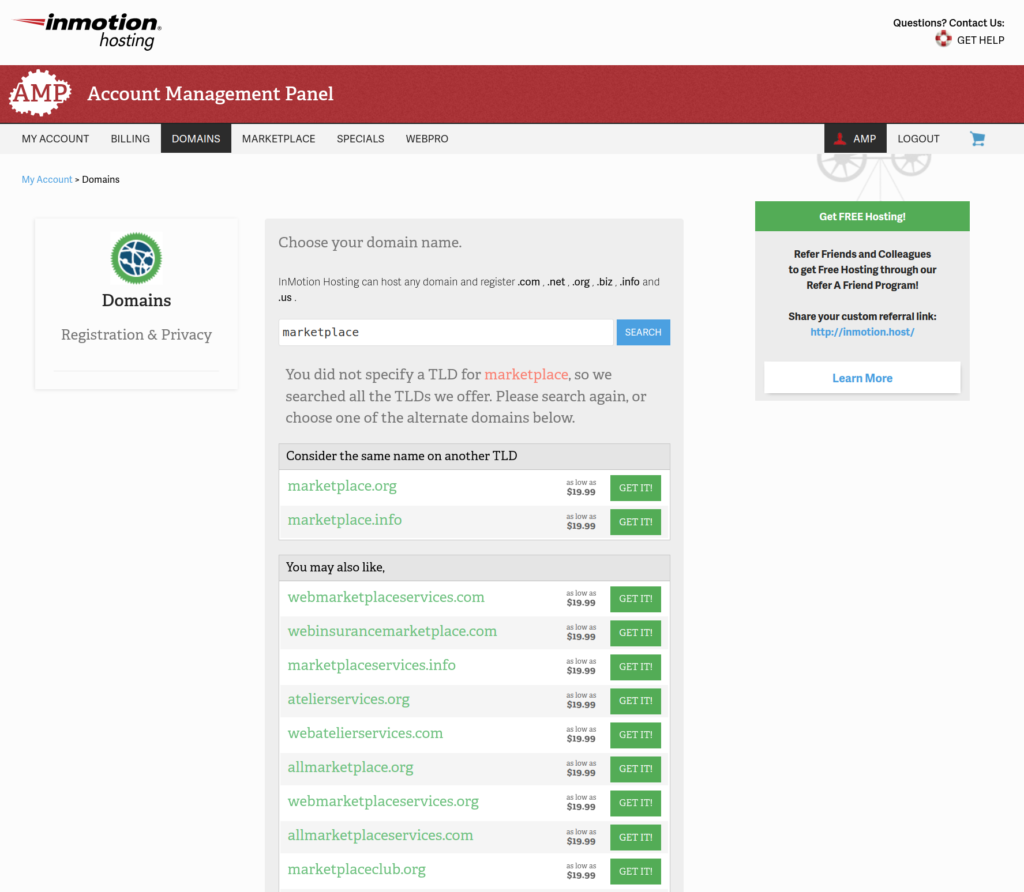Get marketplace.info domain

point(635,522)
